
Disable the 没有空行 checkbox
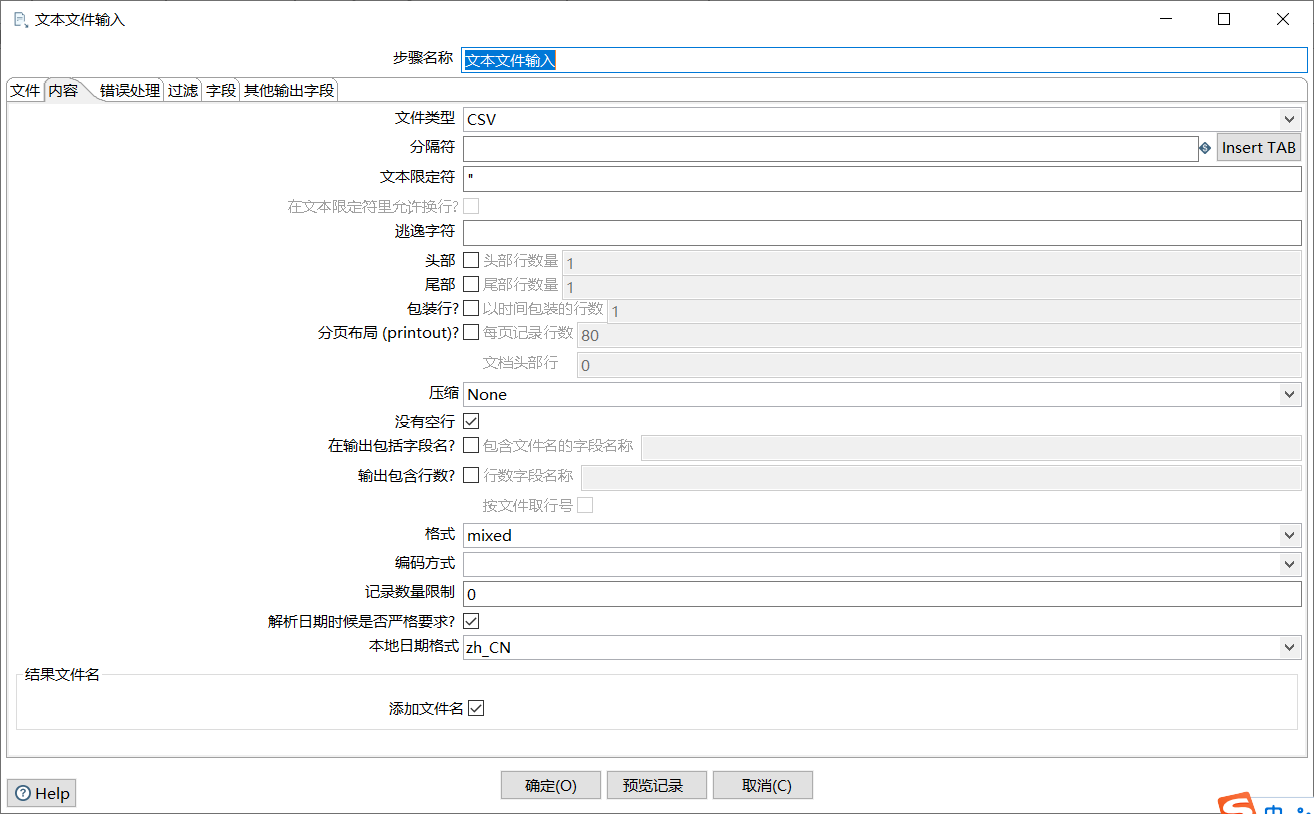tap(471, 420)
